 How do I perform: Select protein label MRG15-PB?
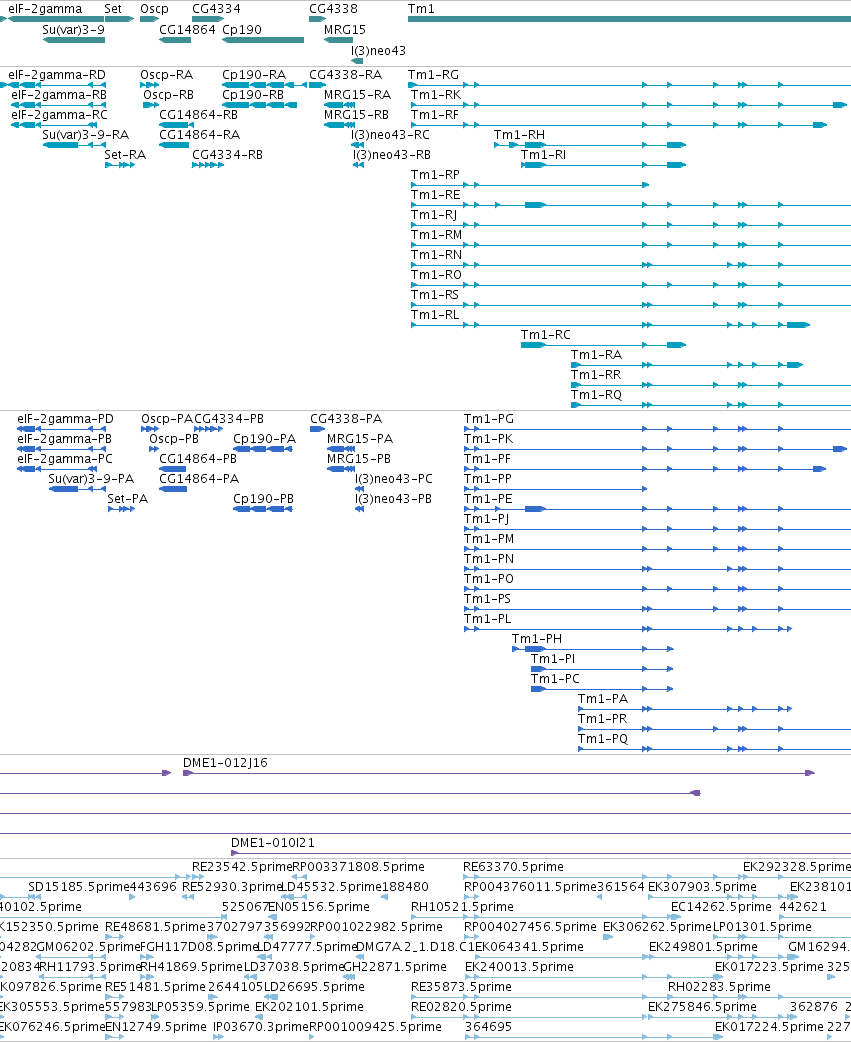[x=359, y=459]
